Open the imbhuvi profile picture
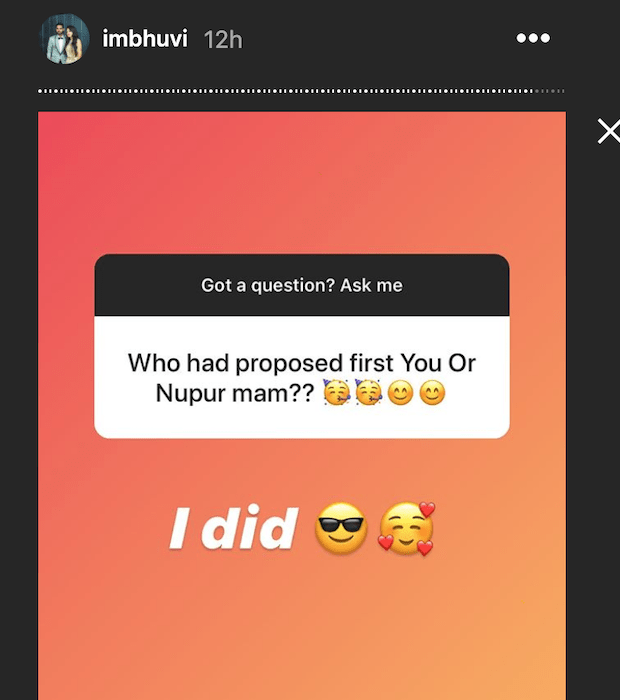Viewport: 620px width, 700px height. click(61, 40)
